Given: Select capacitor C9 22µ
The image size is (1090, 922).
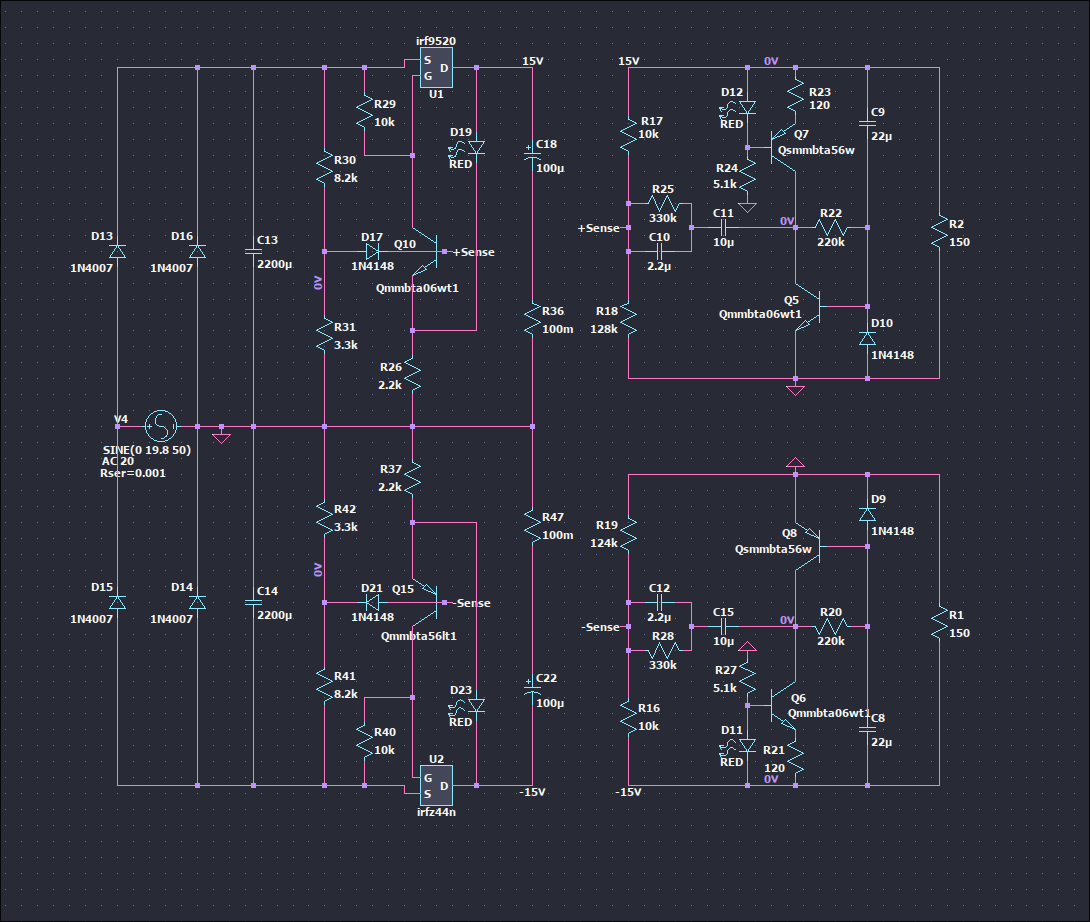Looking at the screenshot, I should [x=868, y=123].
